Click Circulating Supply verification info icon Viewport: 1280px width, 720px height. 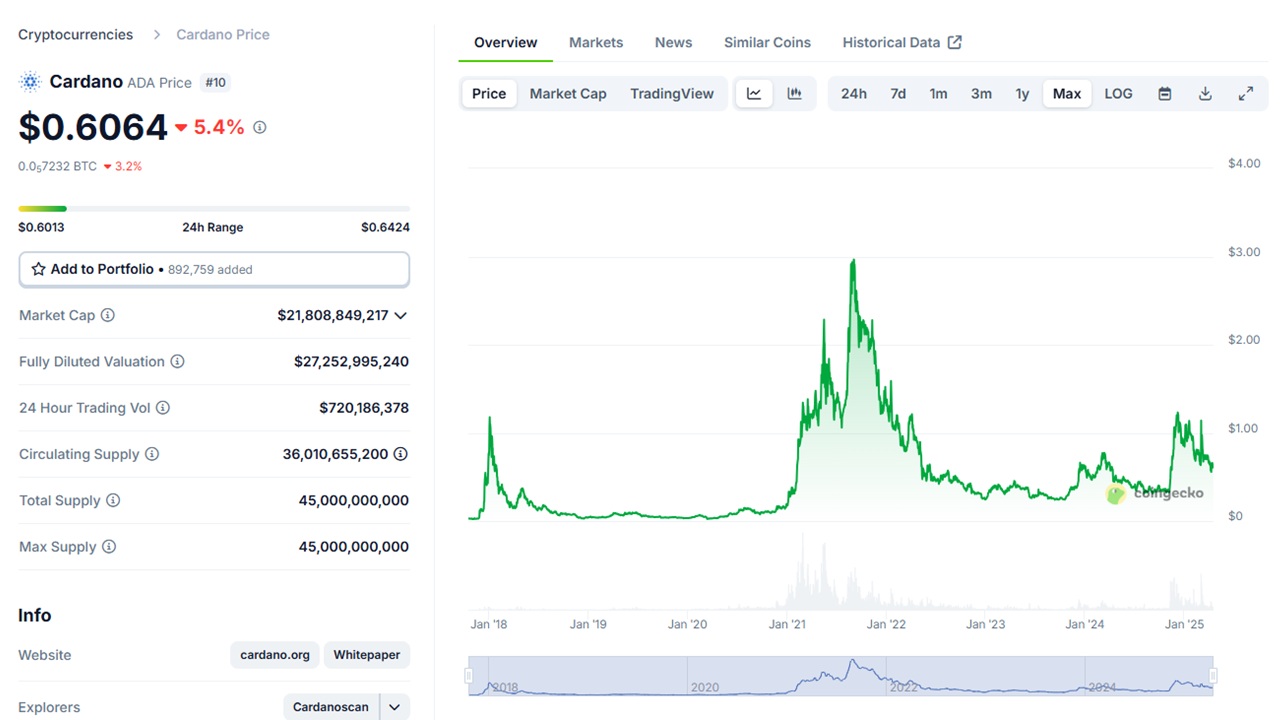coord(400,454)
